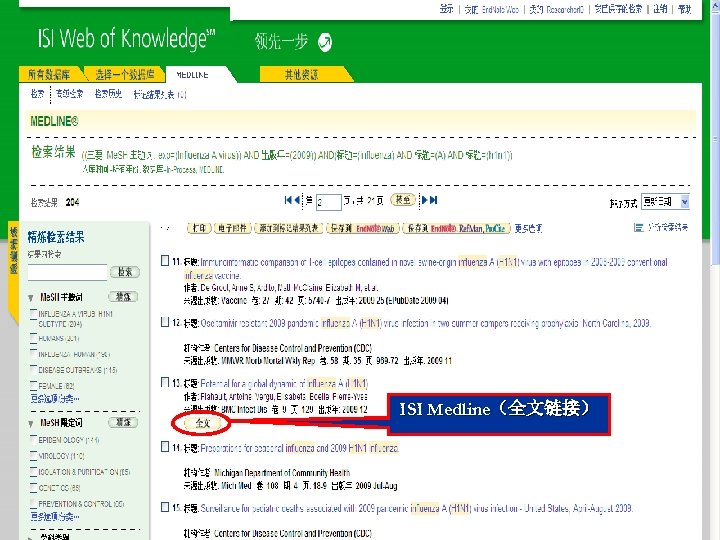Show more MeSH qualifier options link
This screenshot has height=540, width=720.
[x=55, y=516]
